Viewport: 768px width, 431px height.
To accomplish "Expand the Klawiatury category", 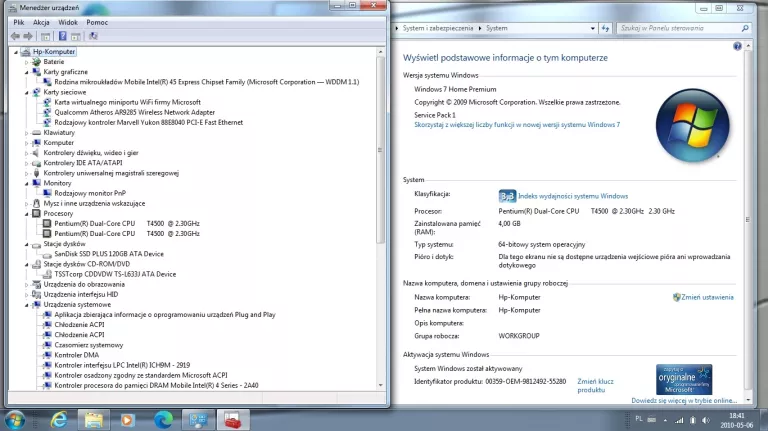I will coord(28,132).
